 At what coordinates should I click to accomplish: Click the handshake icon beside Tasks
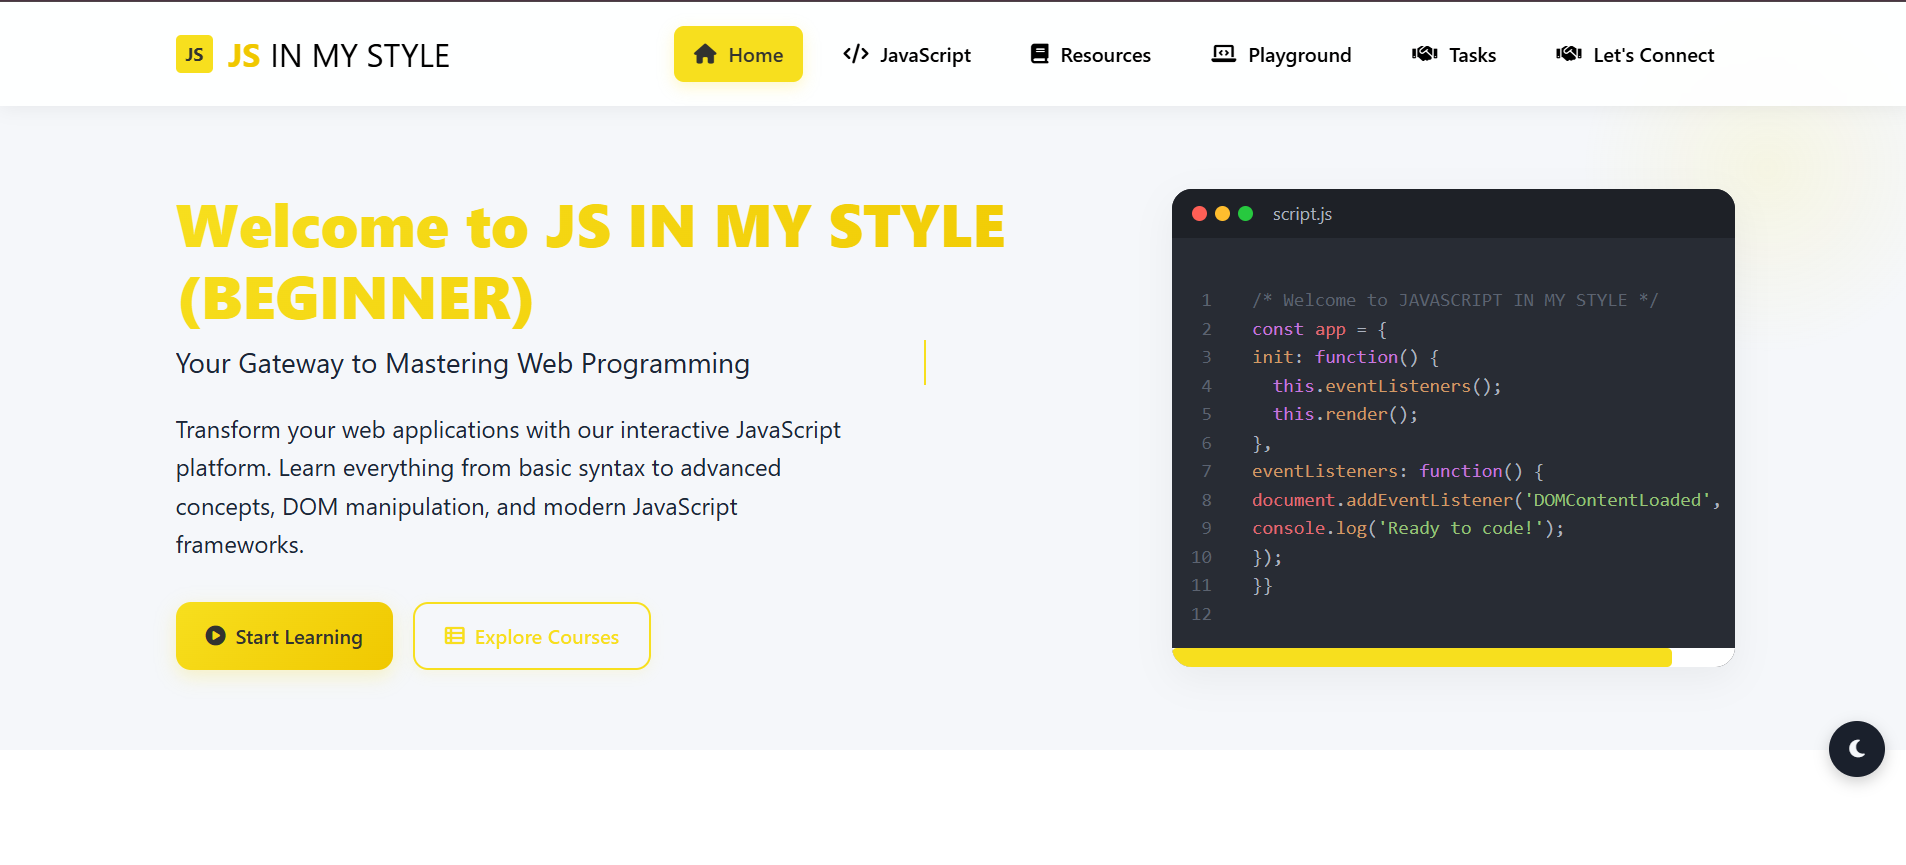click(1424, 54)
